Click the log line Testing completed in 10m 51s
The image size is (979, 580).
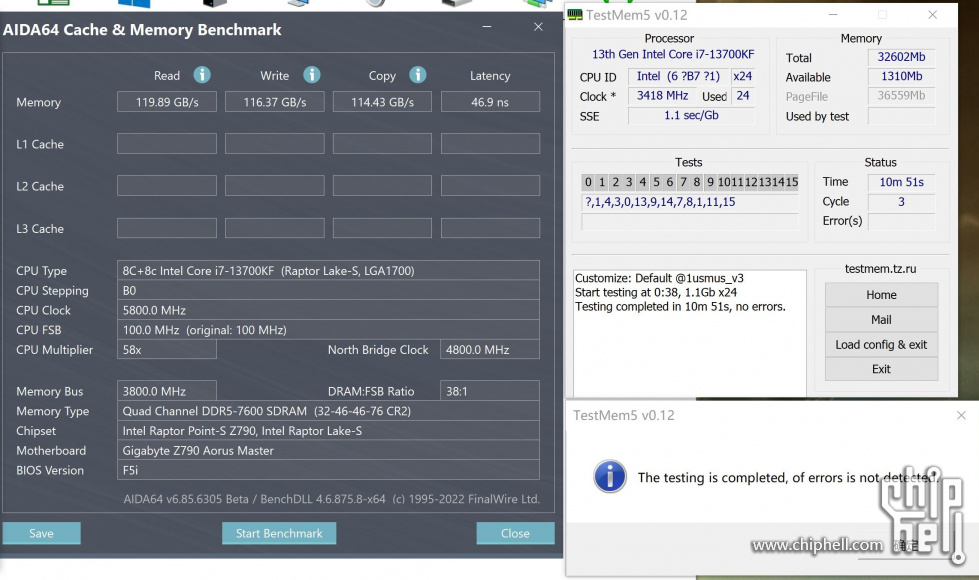point(680,307)
